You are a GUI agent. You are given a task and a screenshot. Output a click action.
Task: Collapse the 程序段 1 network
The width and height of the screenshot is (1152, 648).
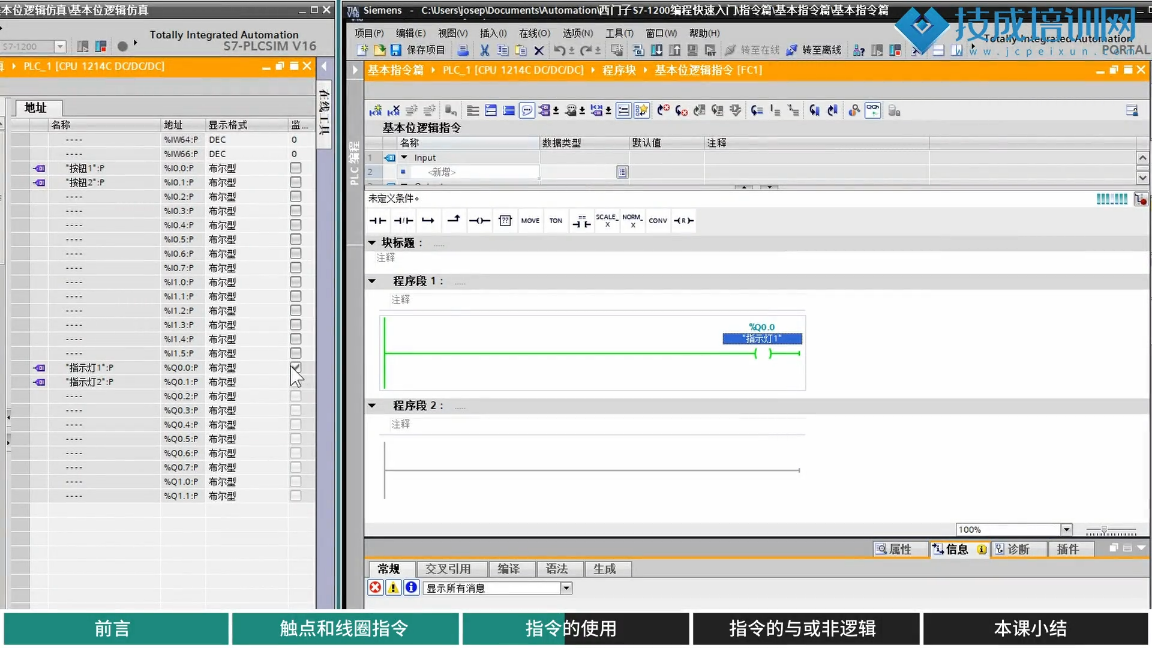coord(372,281)
